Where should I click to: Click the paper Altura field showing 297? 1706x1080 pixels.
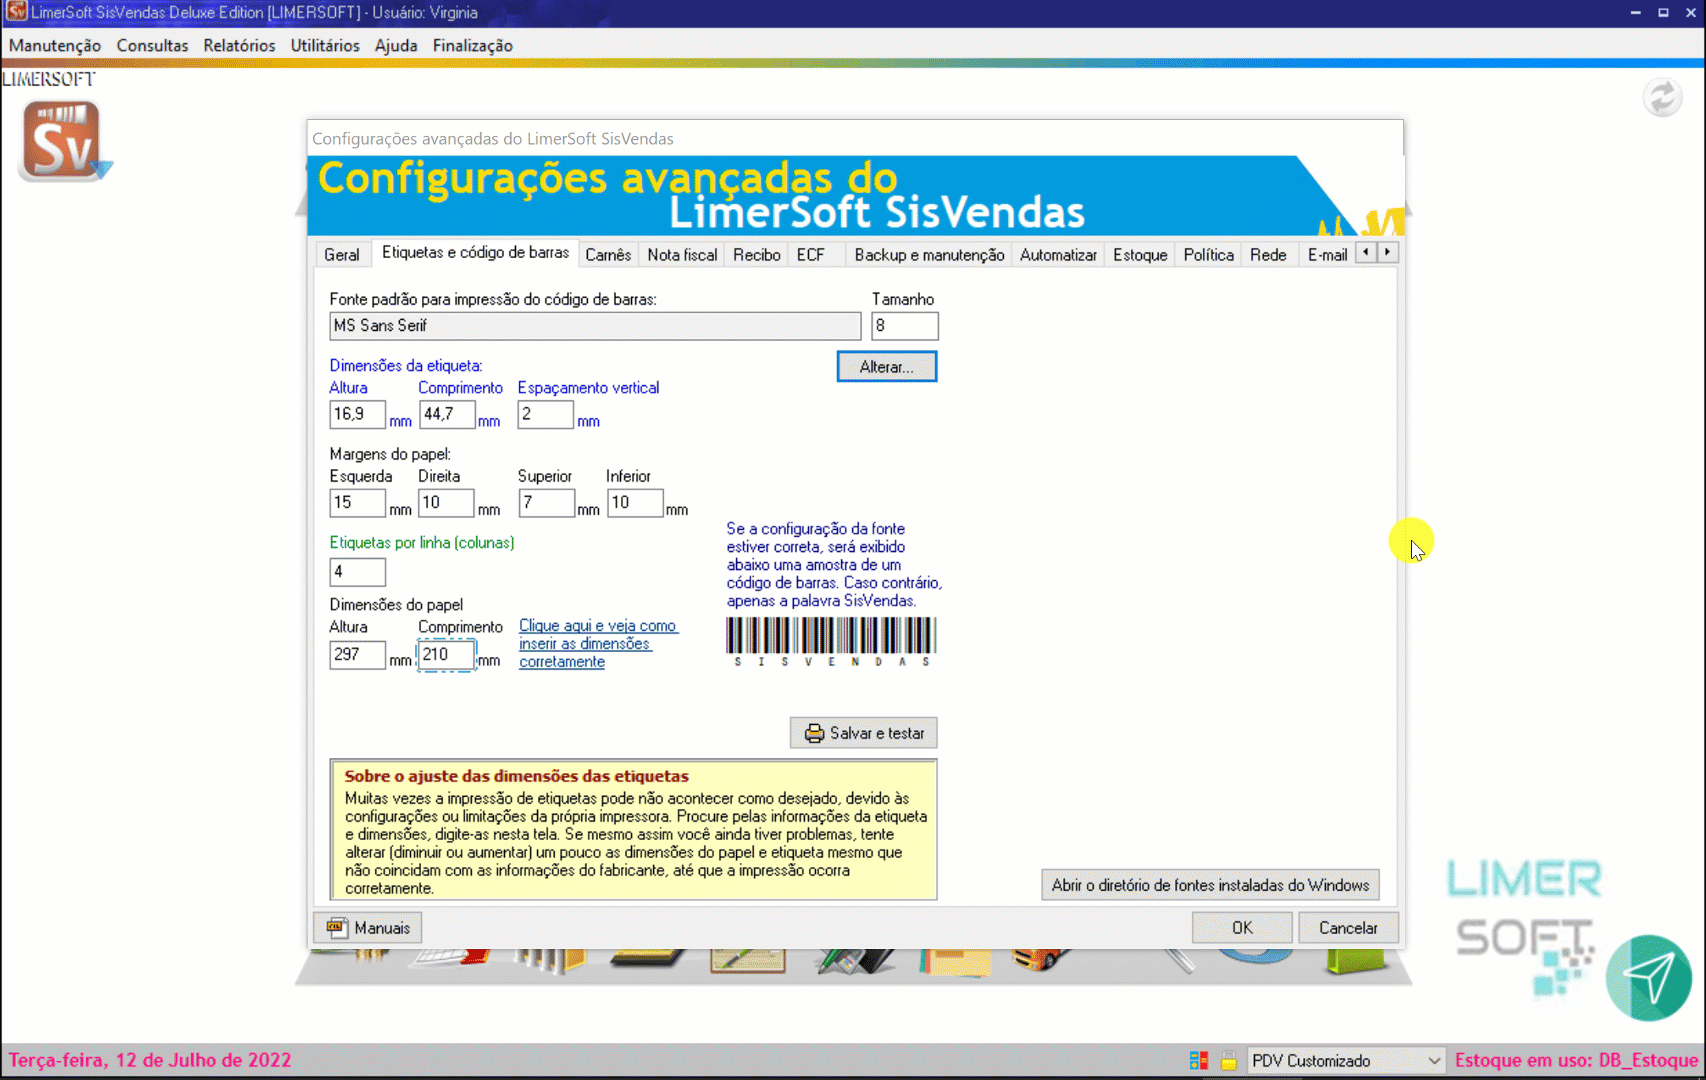357,655
